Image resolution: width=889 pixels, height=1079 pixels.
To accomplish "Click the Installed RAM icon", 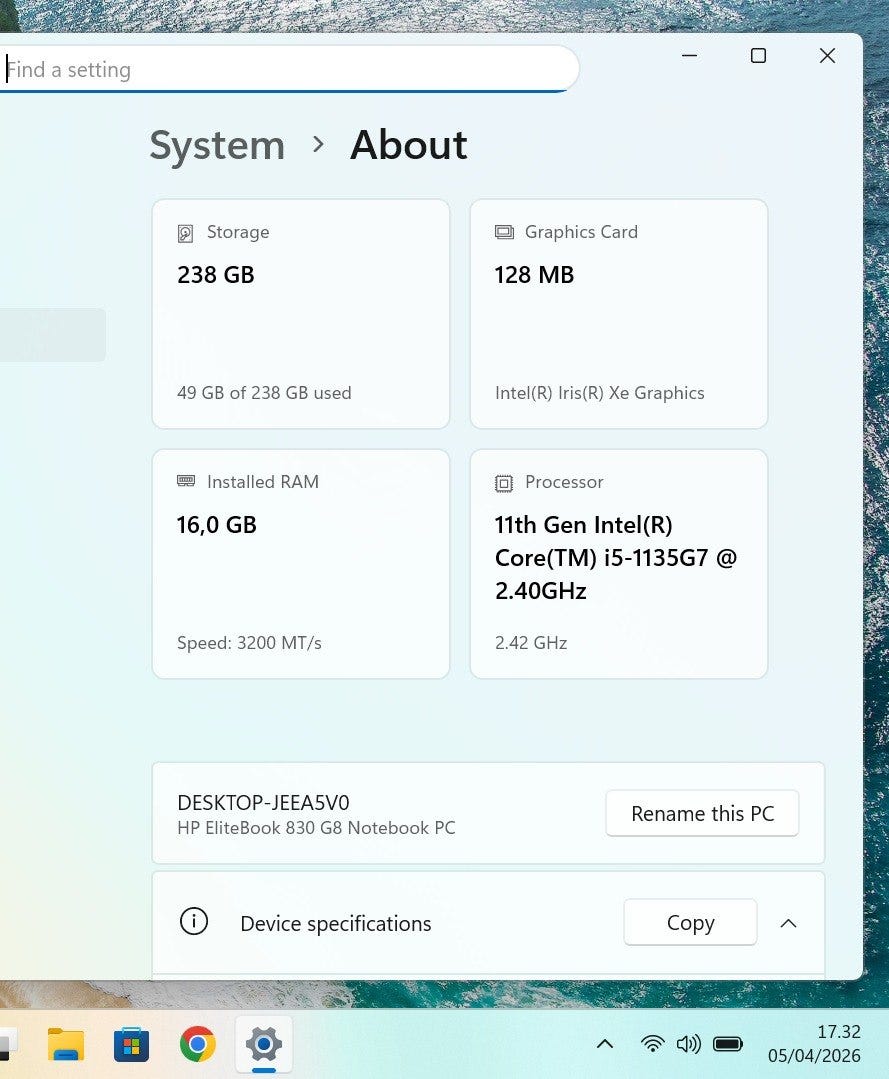I will (186, 482).
